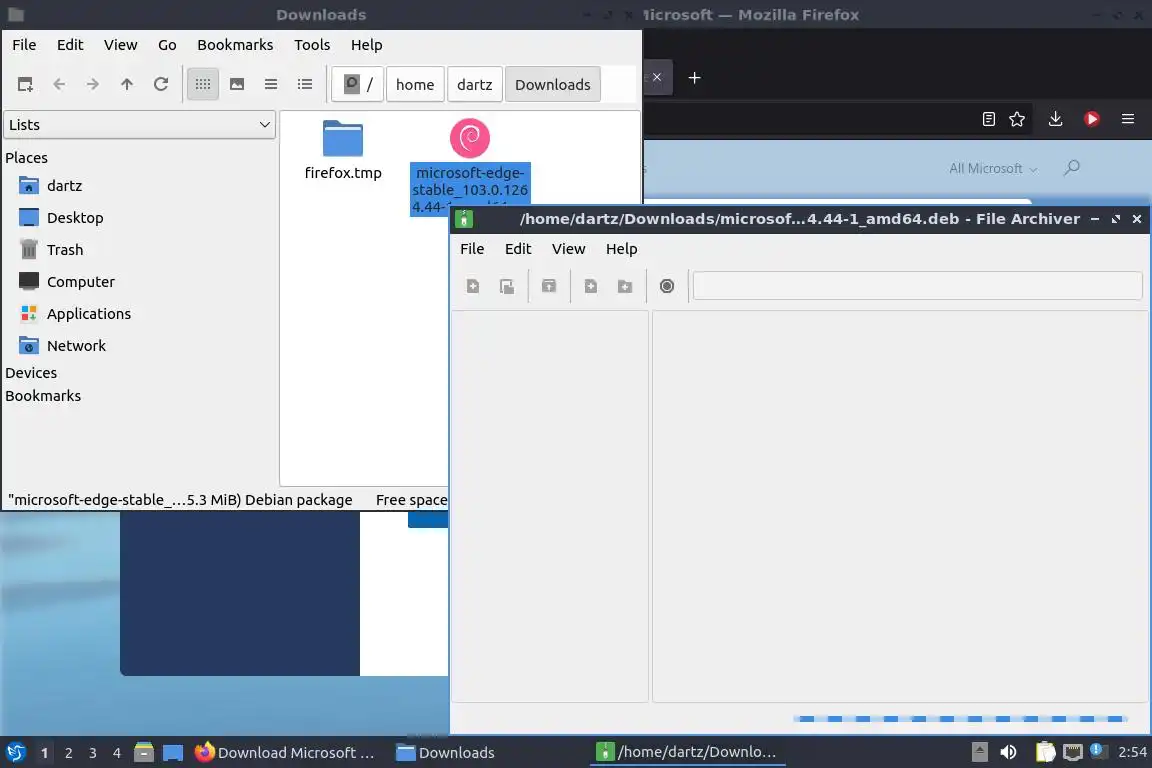Switch to detailed list view mode
The width and height of the screenshot is (1152, 768).
click(x=305, y=85)
